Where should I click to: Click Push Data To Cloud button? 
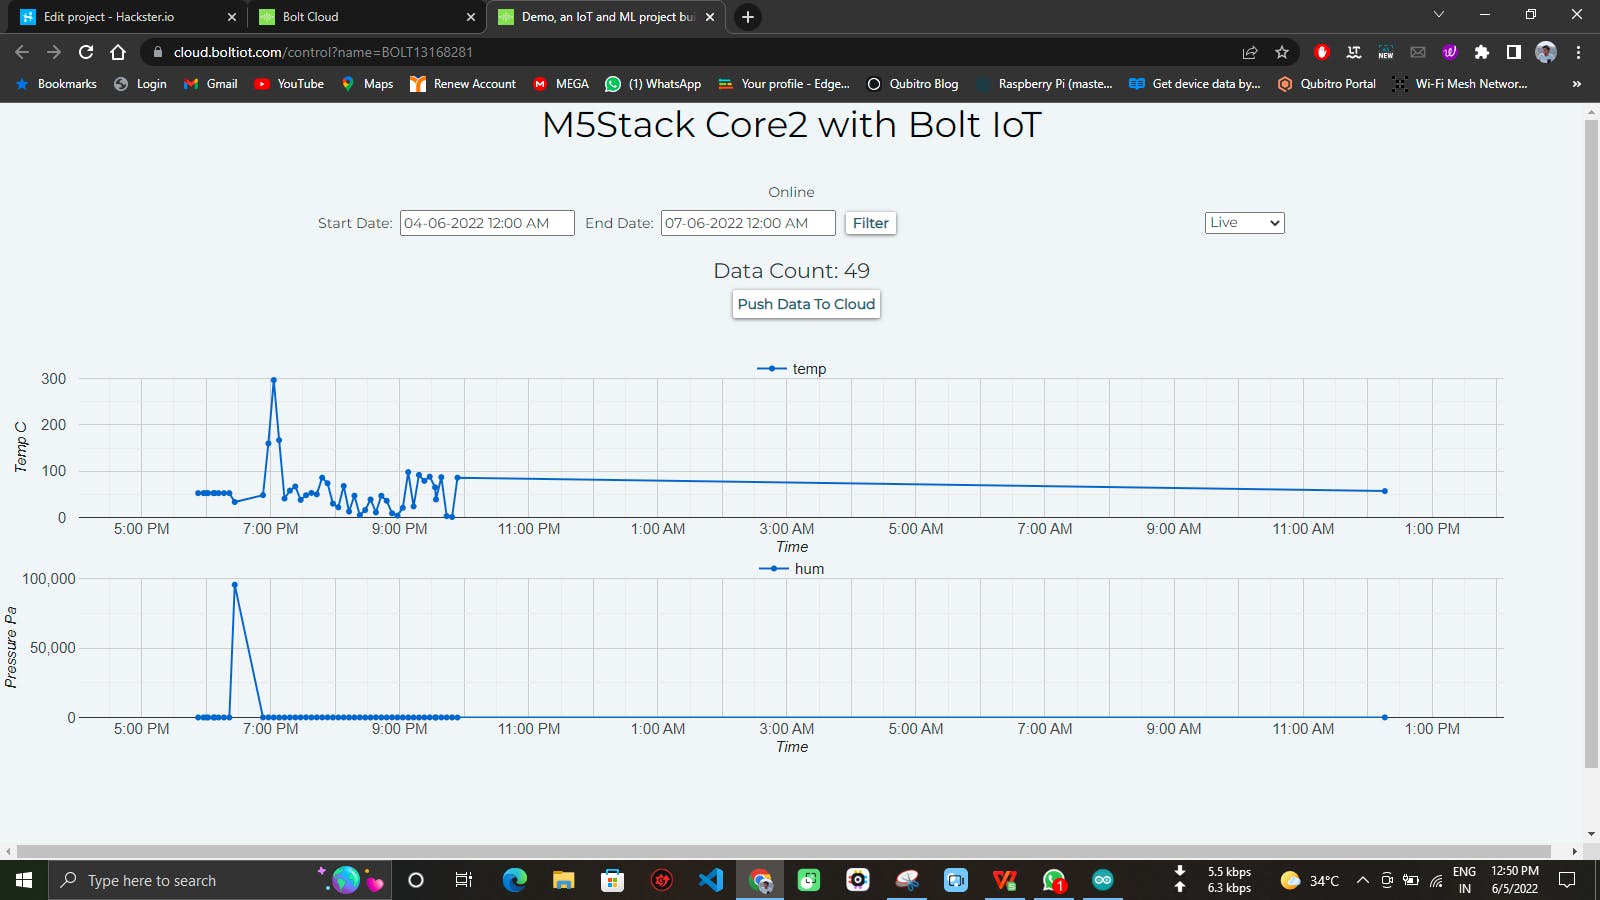pyautogui.click(x=806, y=304)
